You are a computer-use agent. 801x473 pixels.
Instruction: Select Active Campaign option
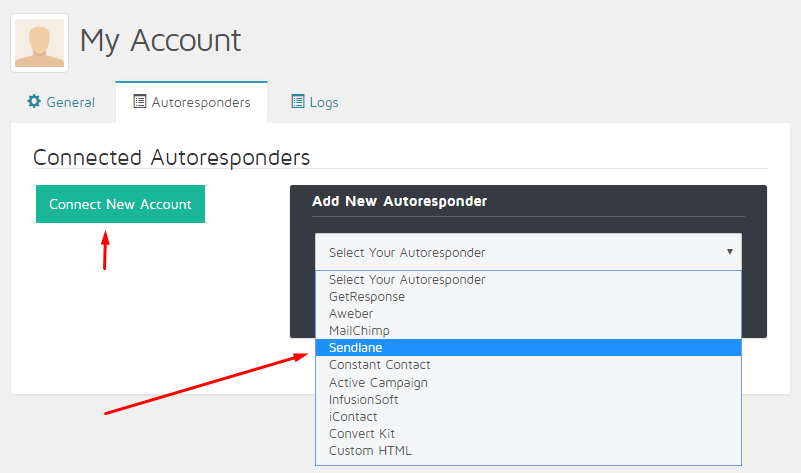528,383
